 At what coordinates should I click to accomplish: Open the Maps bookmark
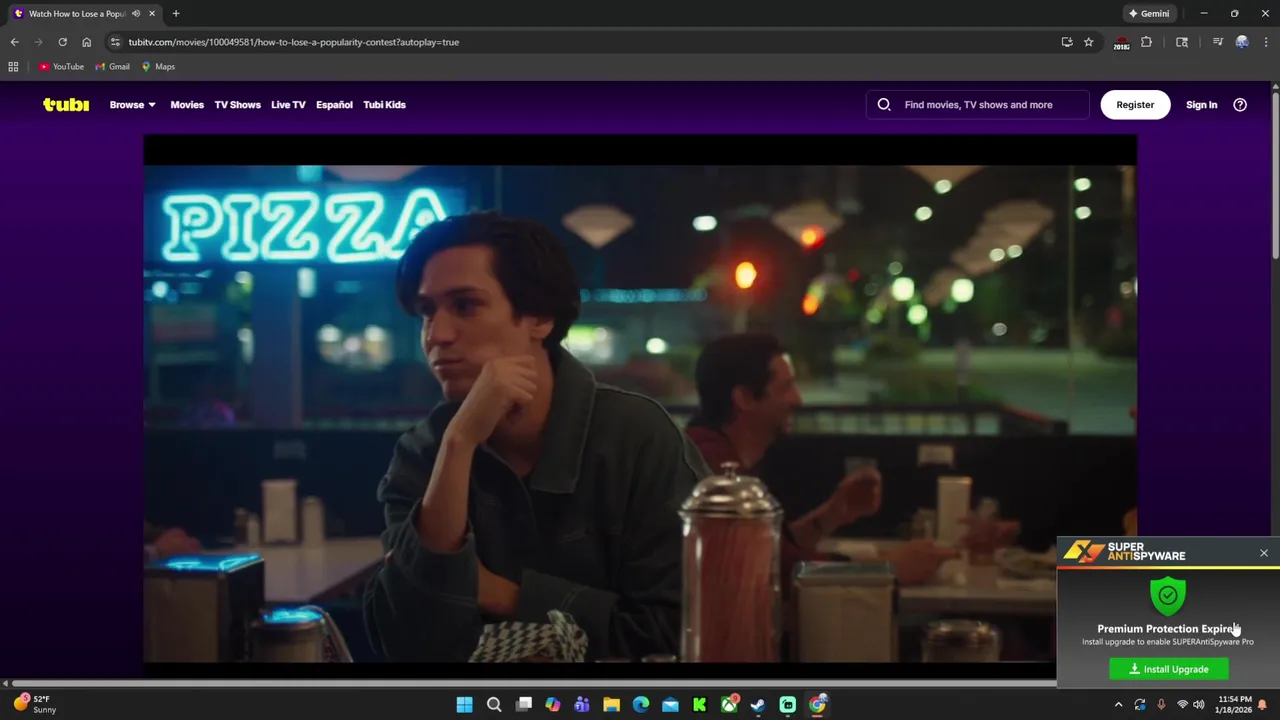159,67
